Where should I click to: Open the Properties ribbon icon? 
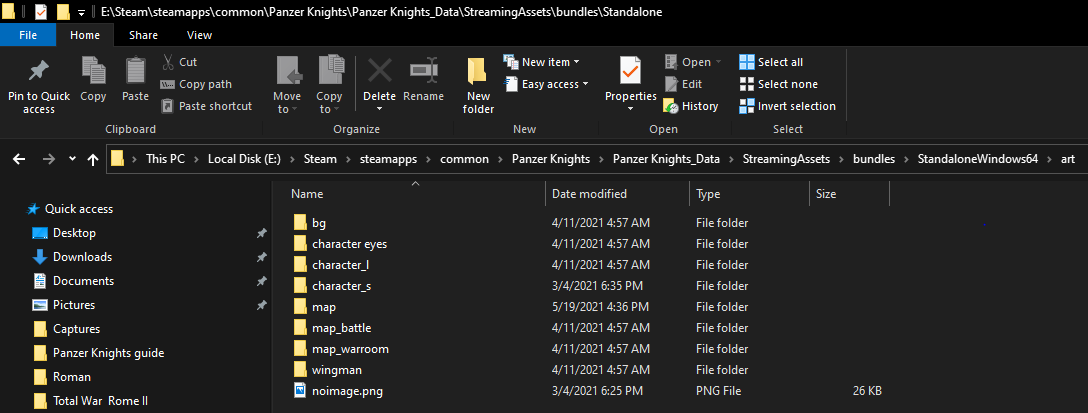(630, 72)
